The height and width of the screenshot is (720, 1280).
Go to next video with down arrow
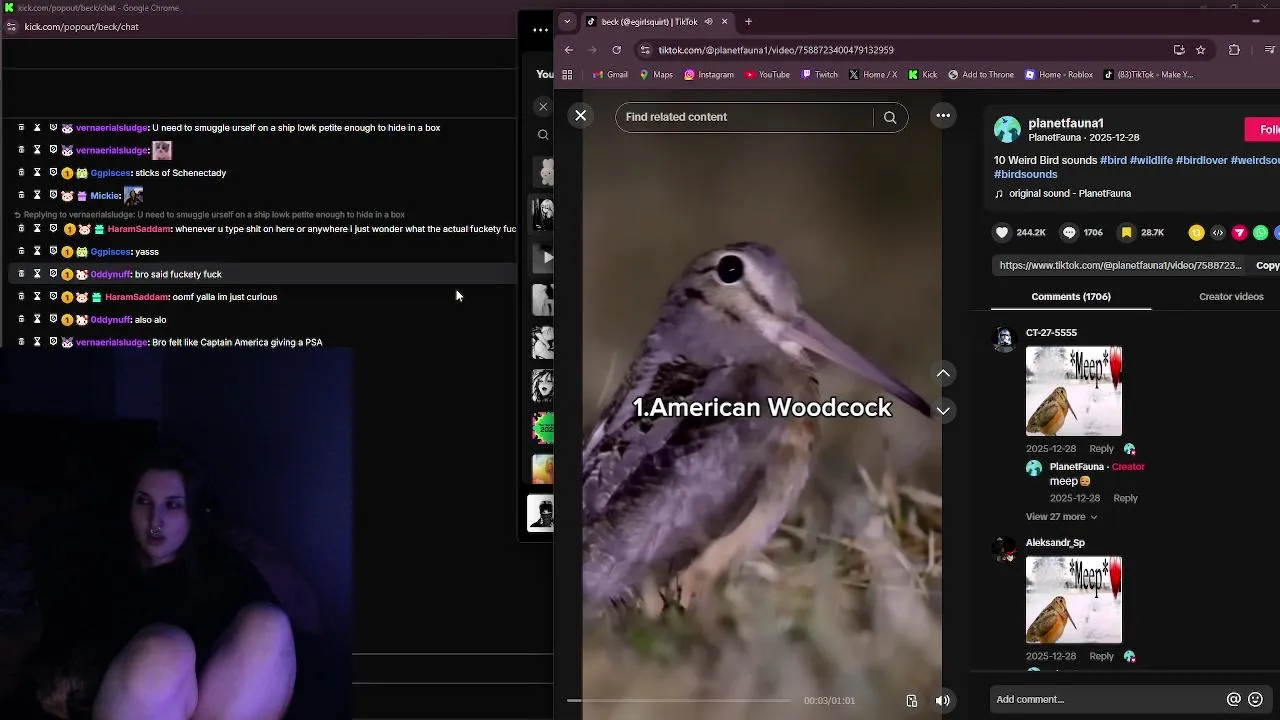943,411
